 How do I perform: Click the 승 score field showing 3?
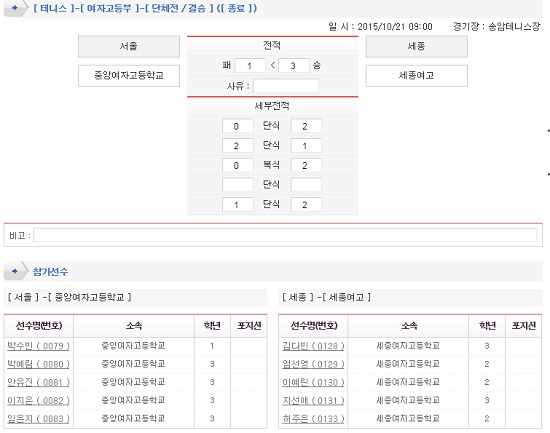click(294, 66)
